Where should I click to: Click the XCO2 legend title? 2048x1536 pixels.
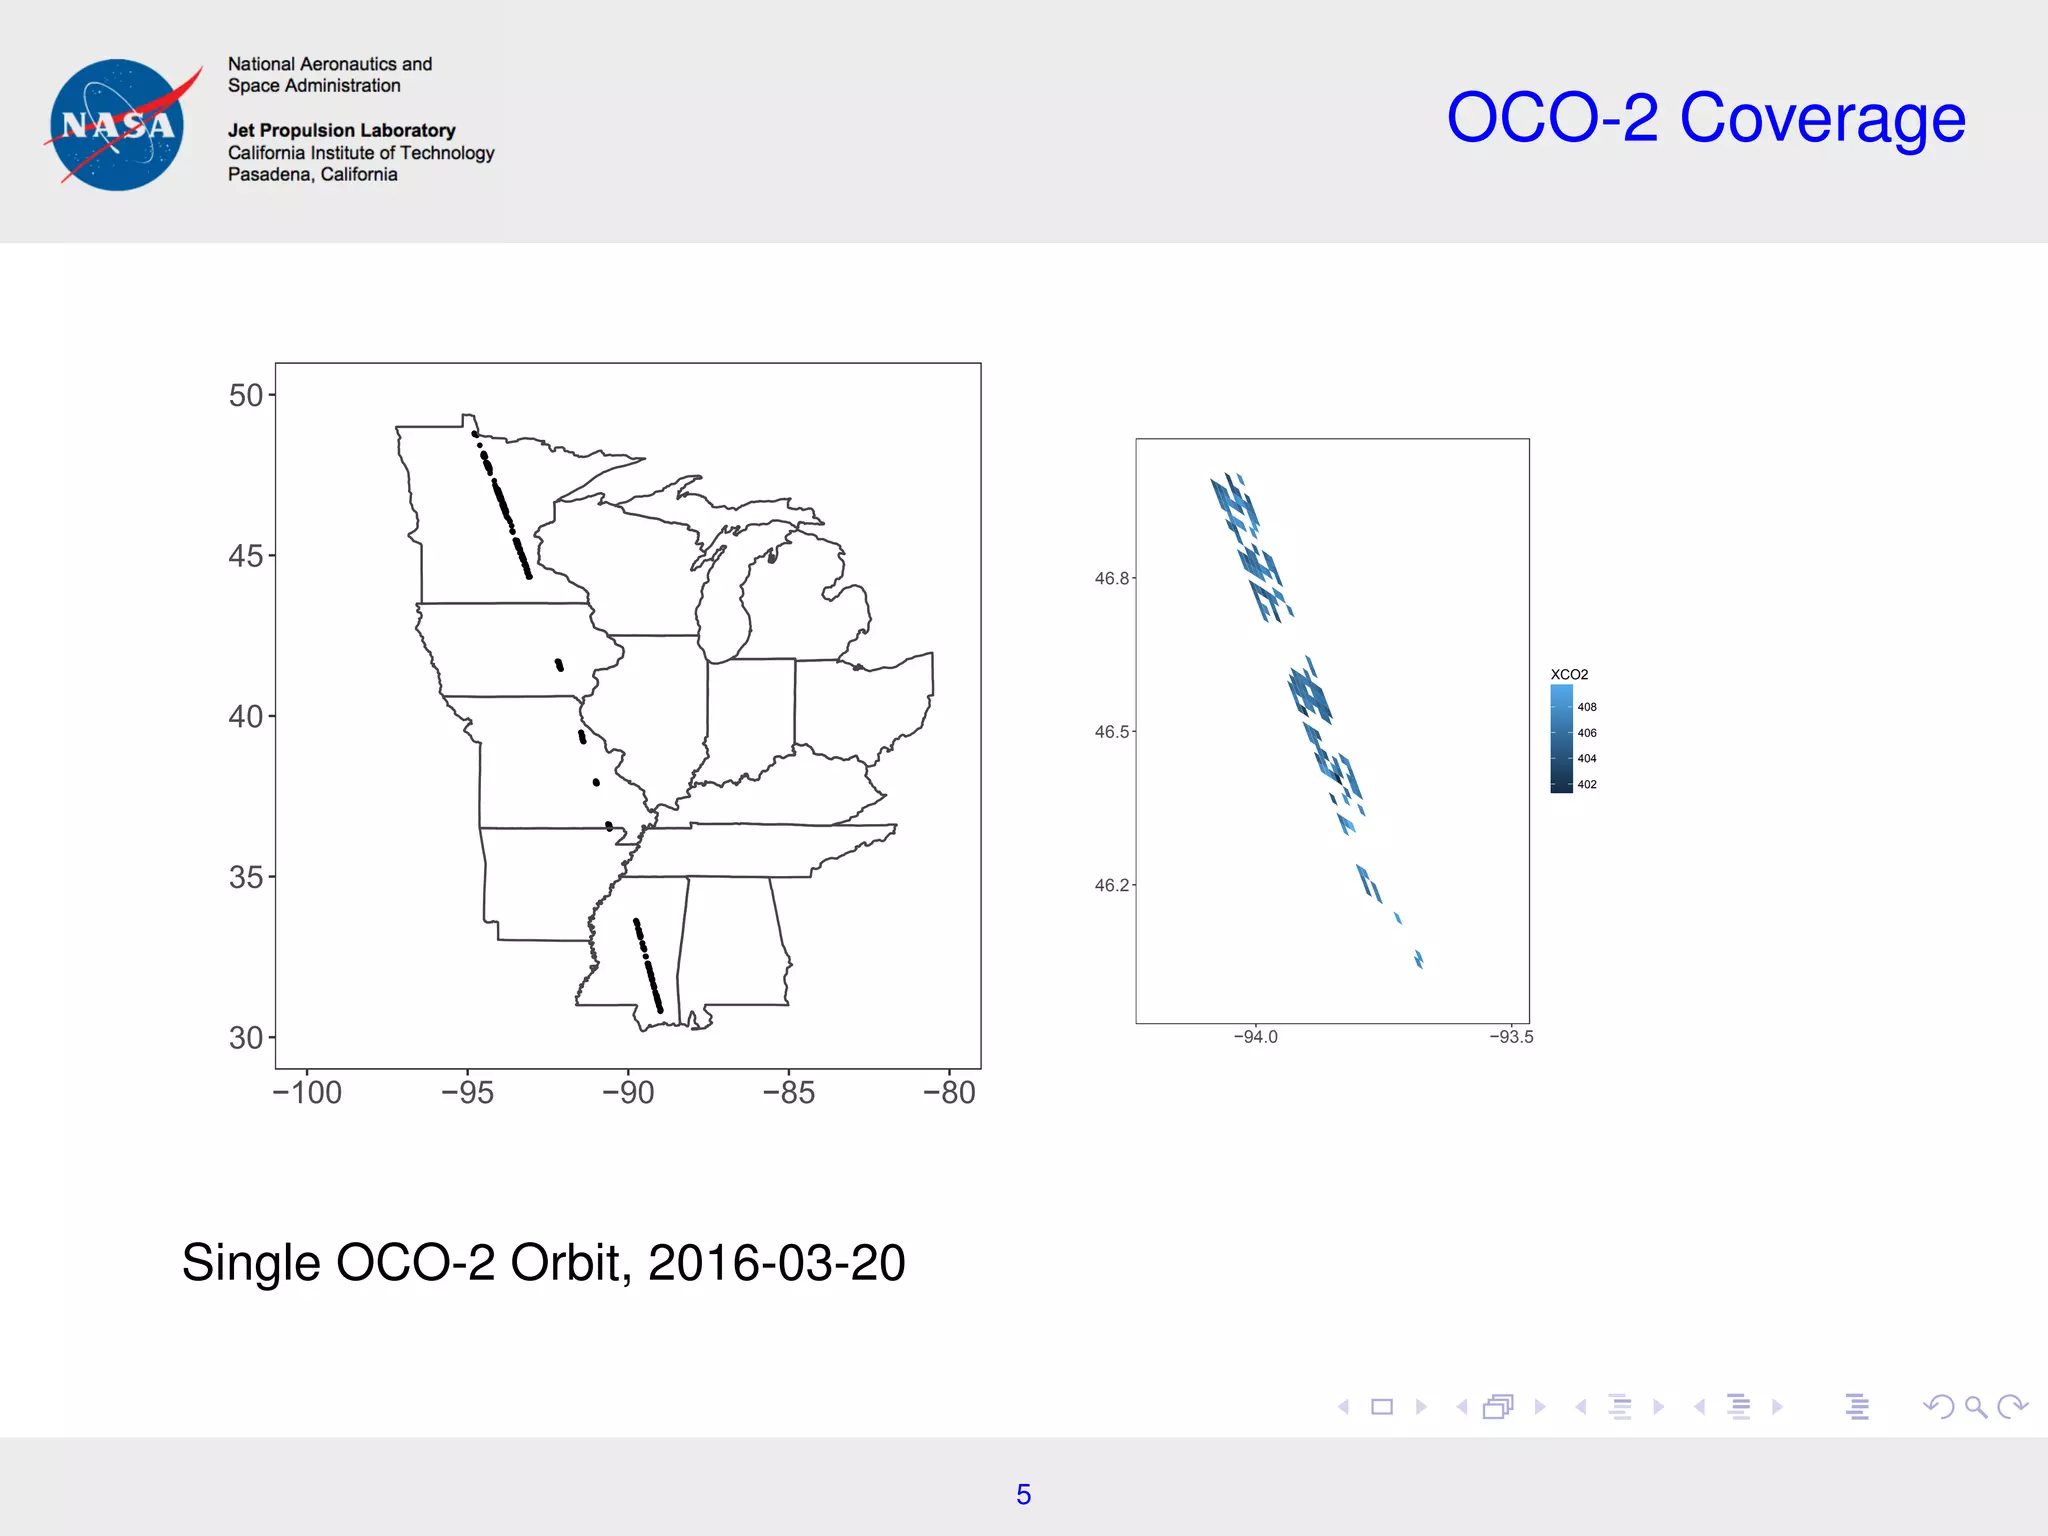click(1569, 674)
